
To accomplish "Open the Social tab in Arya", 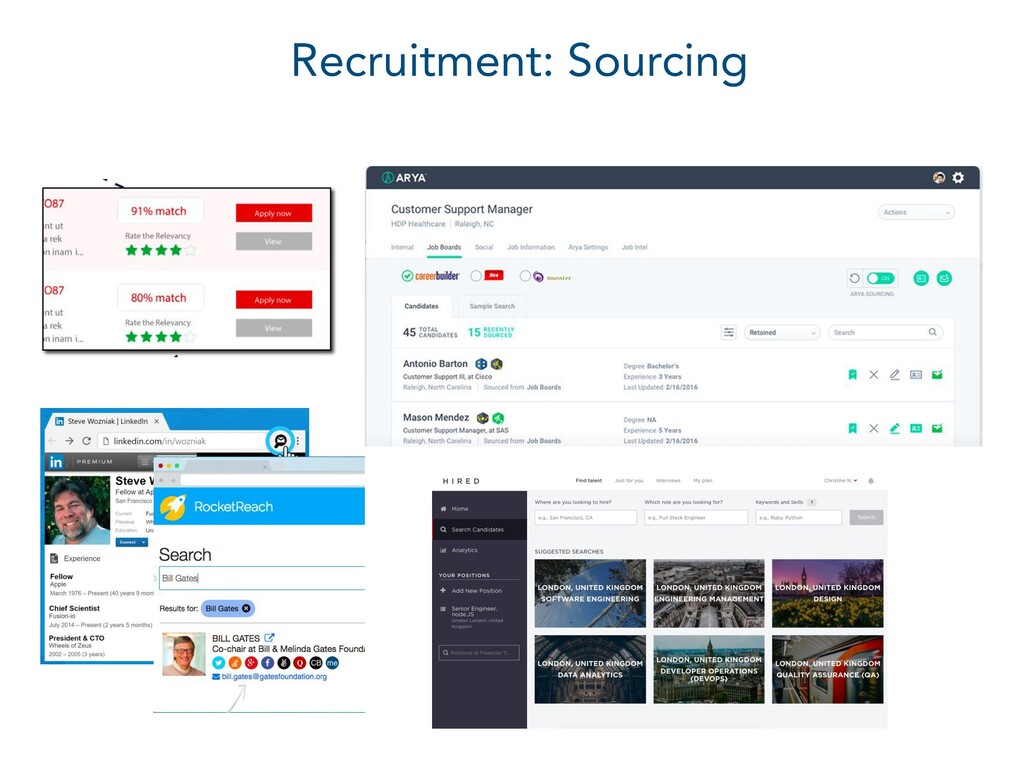I will pos(484,248).
